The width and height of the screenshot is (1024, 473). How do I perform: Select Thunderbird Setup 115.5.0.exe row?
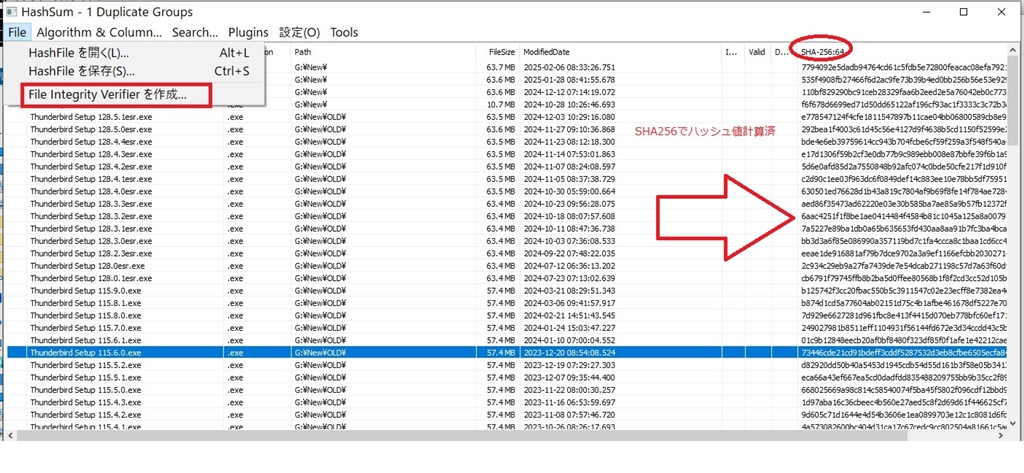[x=509, y=390]
